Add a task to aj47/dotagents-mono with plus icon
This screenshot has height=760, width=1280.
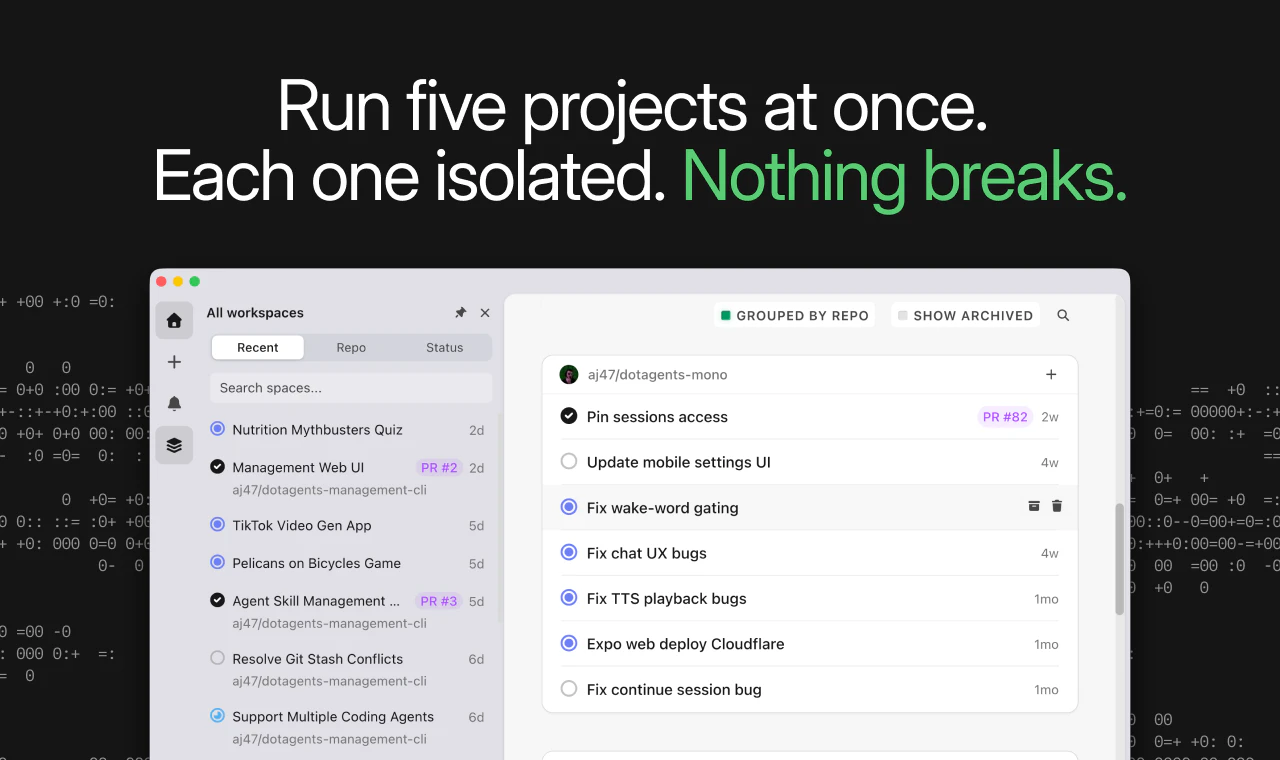1051,374
